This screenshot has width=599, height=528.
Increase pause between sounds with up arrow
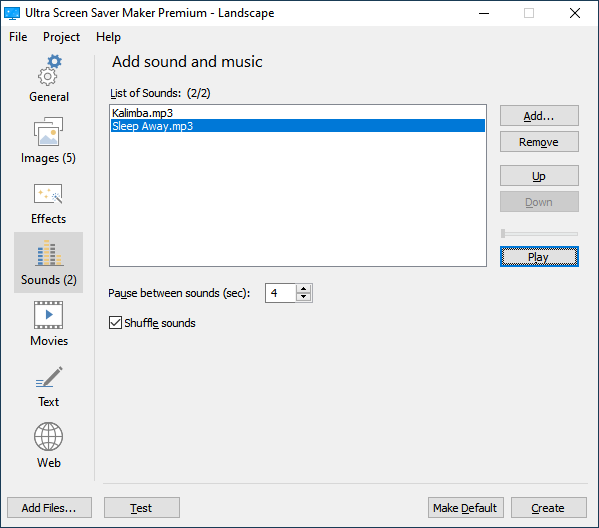tap(304, 288)
